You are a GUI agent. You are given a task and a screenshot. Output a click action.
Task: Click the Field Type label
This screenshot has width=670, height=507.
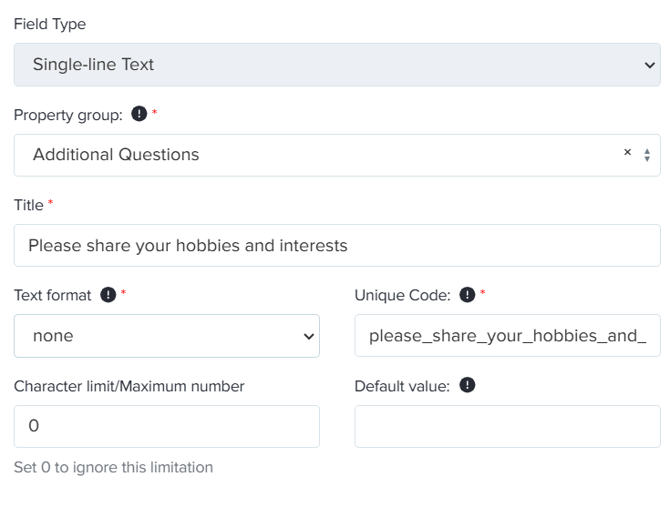coord(49,24)
